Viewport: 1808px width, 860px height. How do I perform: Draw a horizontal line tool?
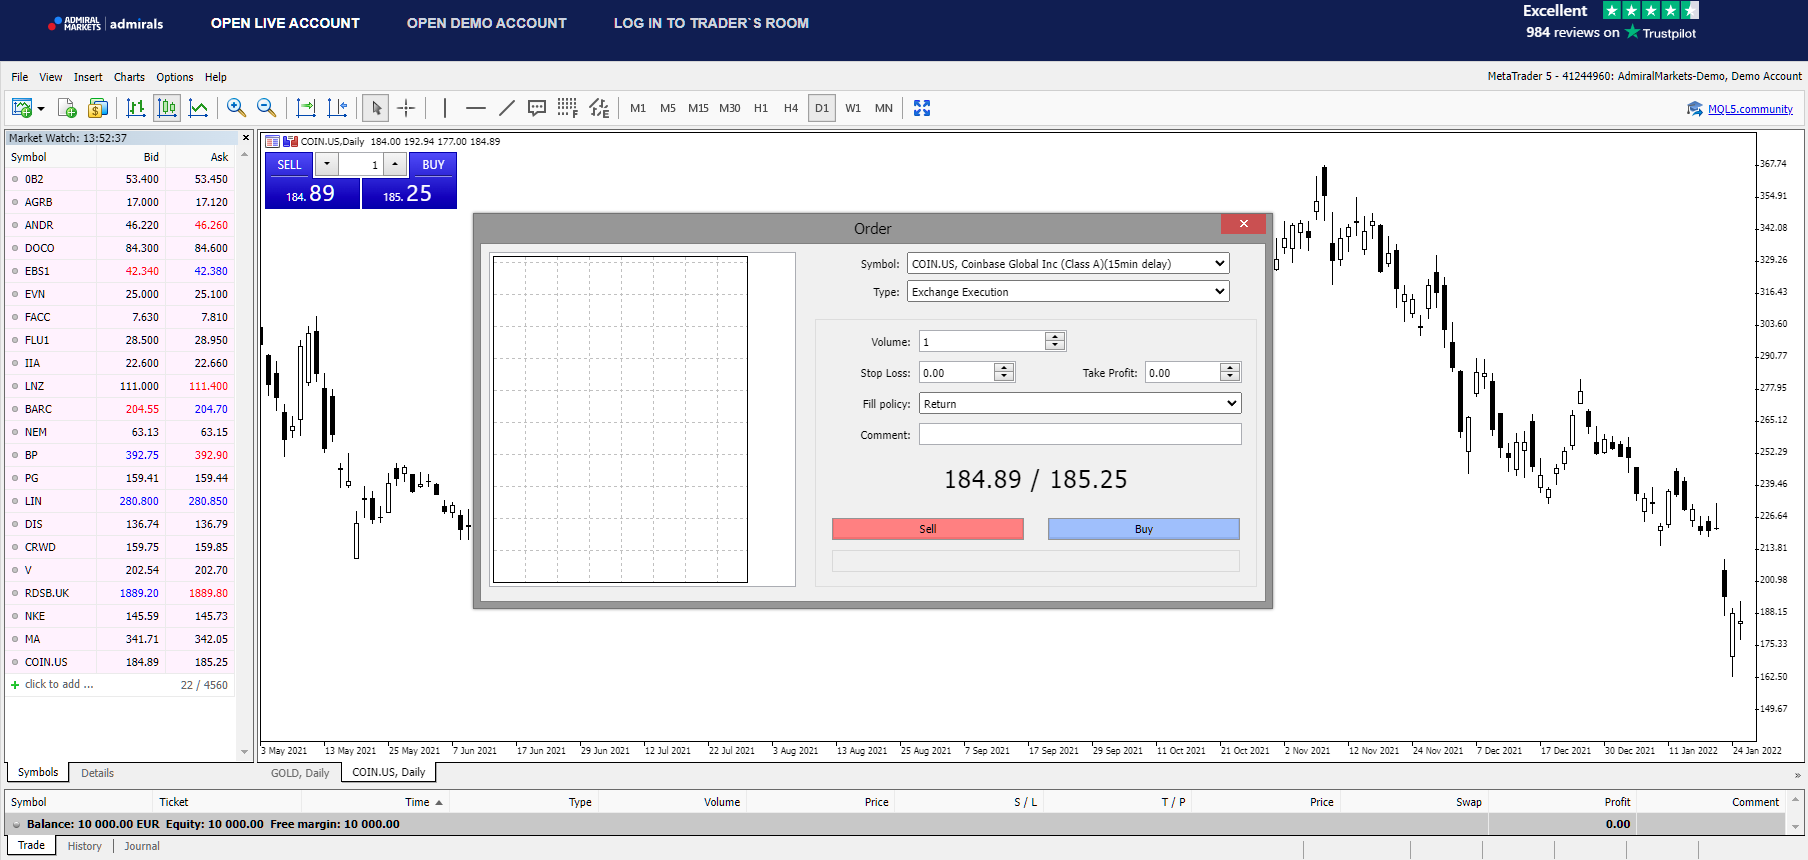476,108
